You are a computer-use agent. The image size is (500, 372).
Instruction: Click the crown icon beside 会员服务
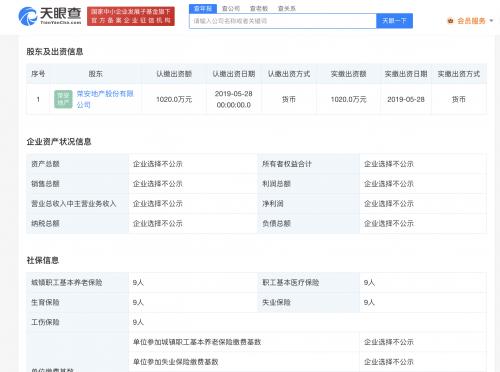click(x=451, y=21)
